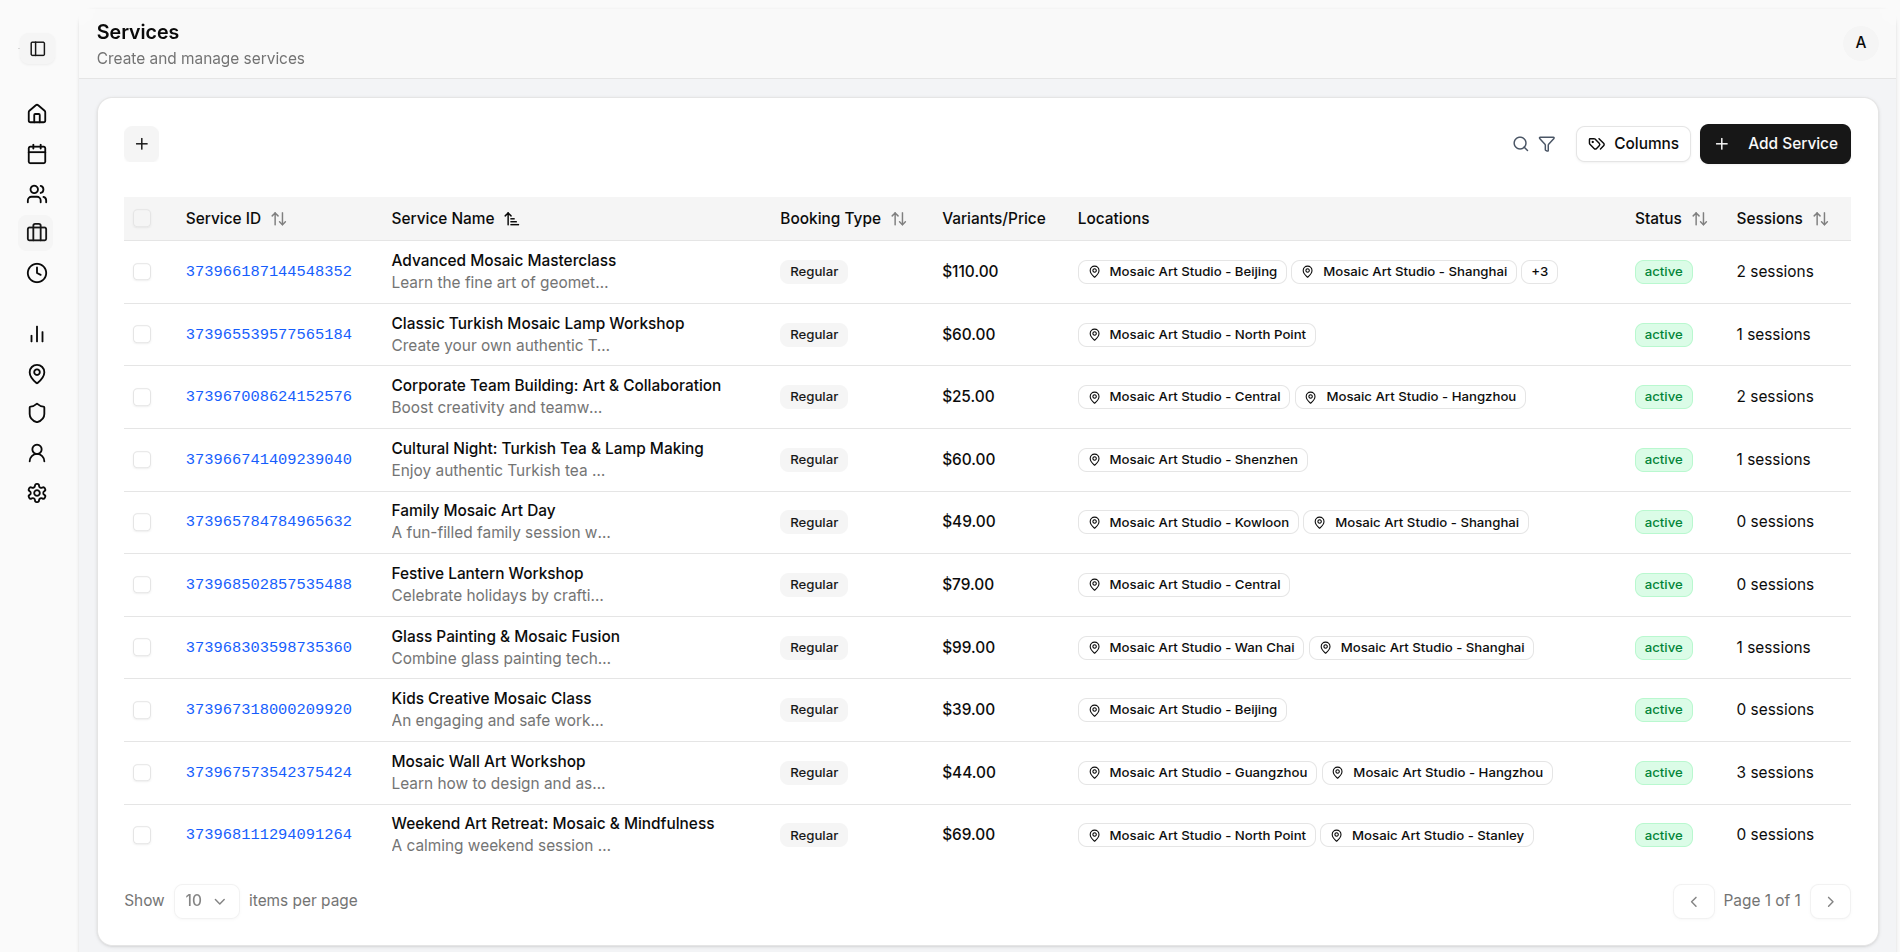Open the filter funnel icon
Image resolution: width=1900 pixels, height=952 pixels.
1547,144
